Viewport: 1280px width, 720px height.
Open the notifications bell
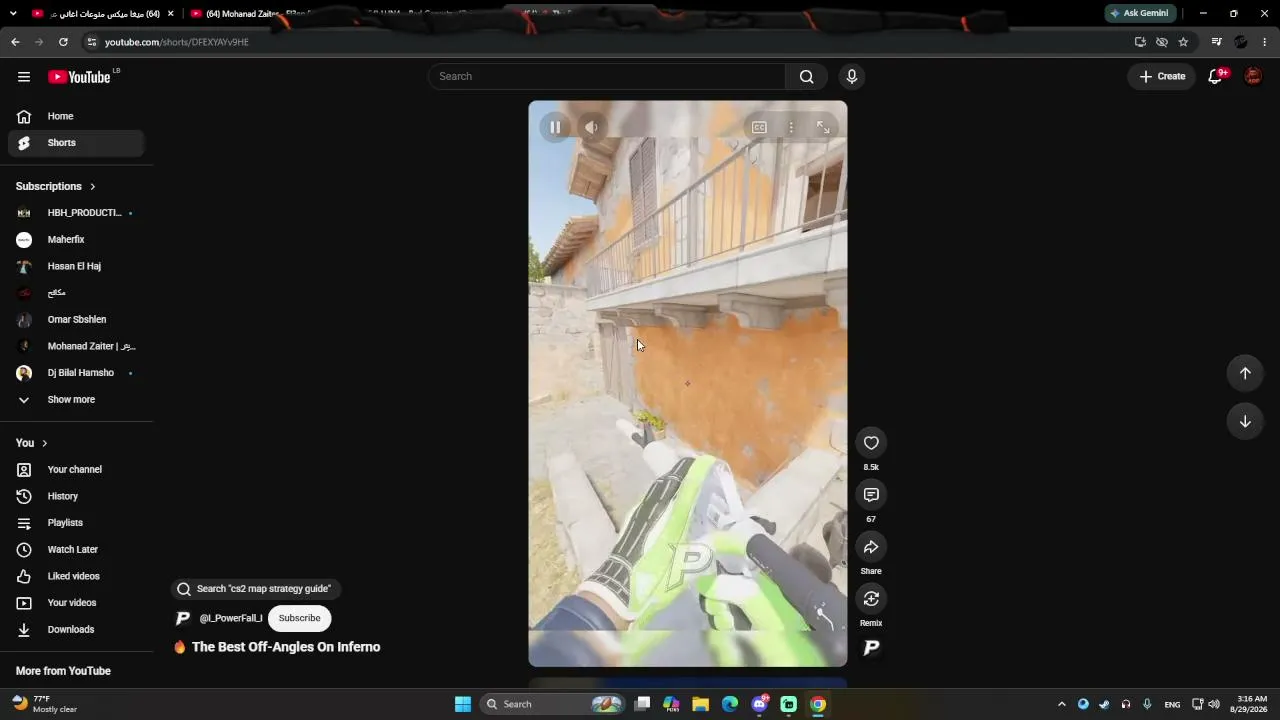1216,77
